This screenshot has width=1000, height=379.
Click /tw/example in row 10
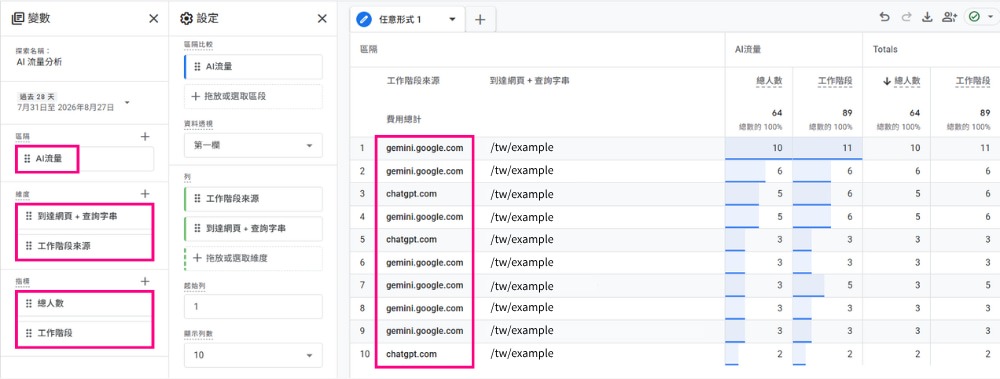point(522,353)
